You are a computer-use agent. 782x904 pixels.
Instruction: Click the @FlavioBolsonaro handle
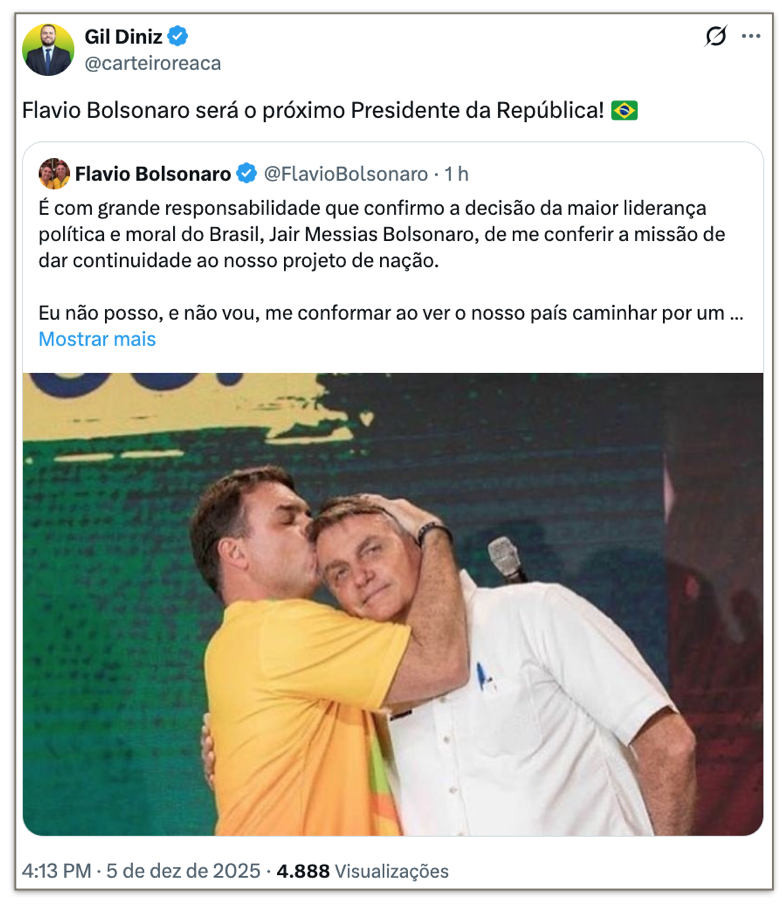[345, 174]
